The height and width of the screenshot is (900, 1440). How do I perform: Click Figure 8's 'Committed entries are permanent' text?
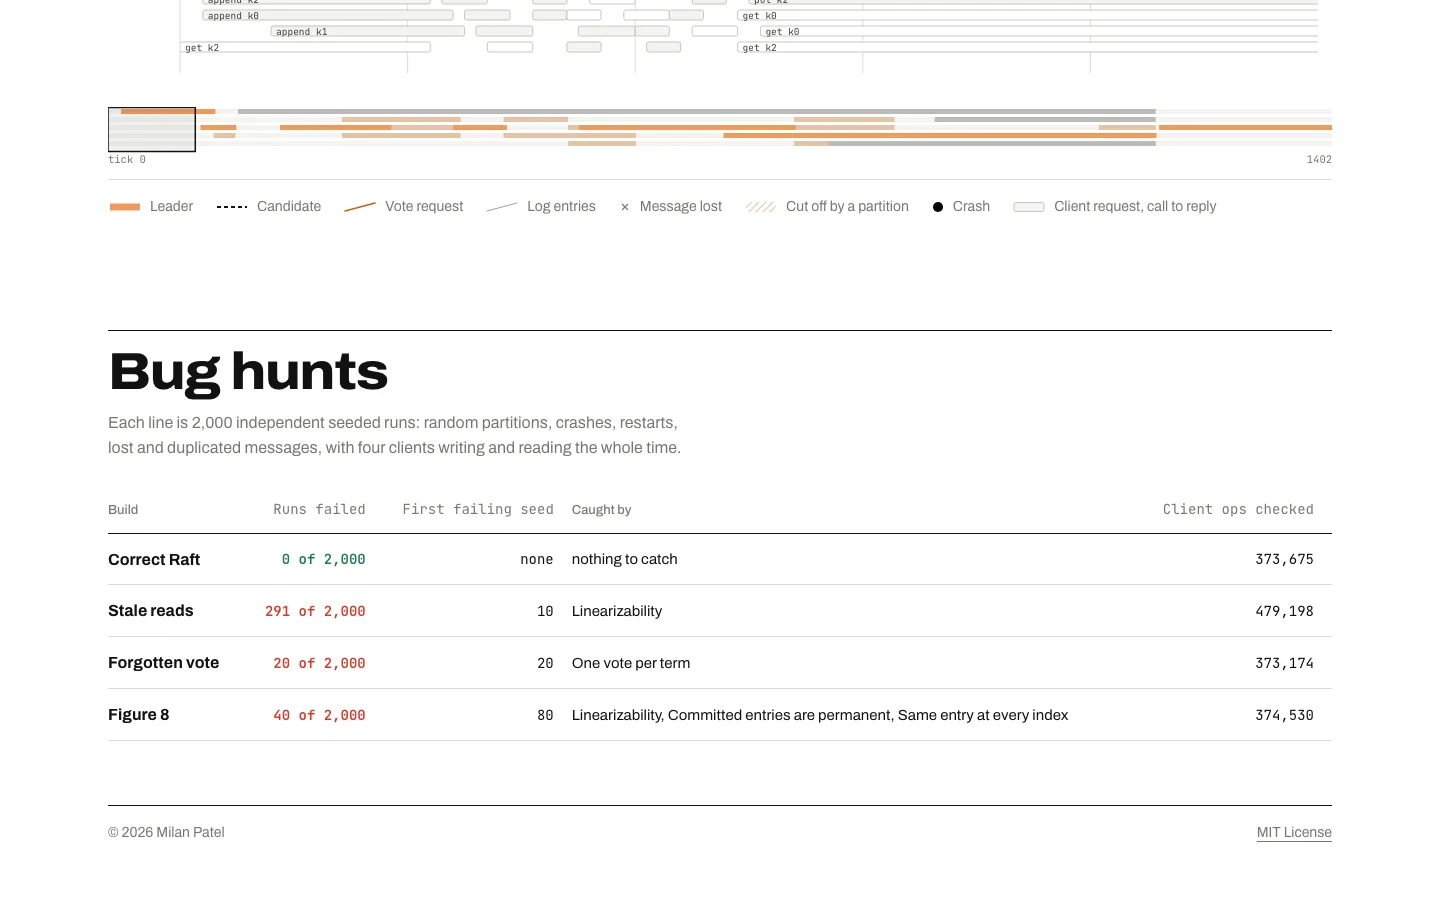779,715
